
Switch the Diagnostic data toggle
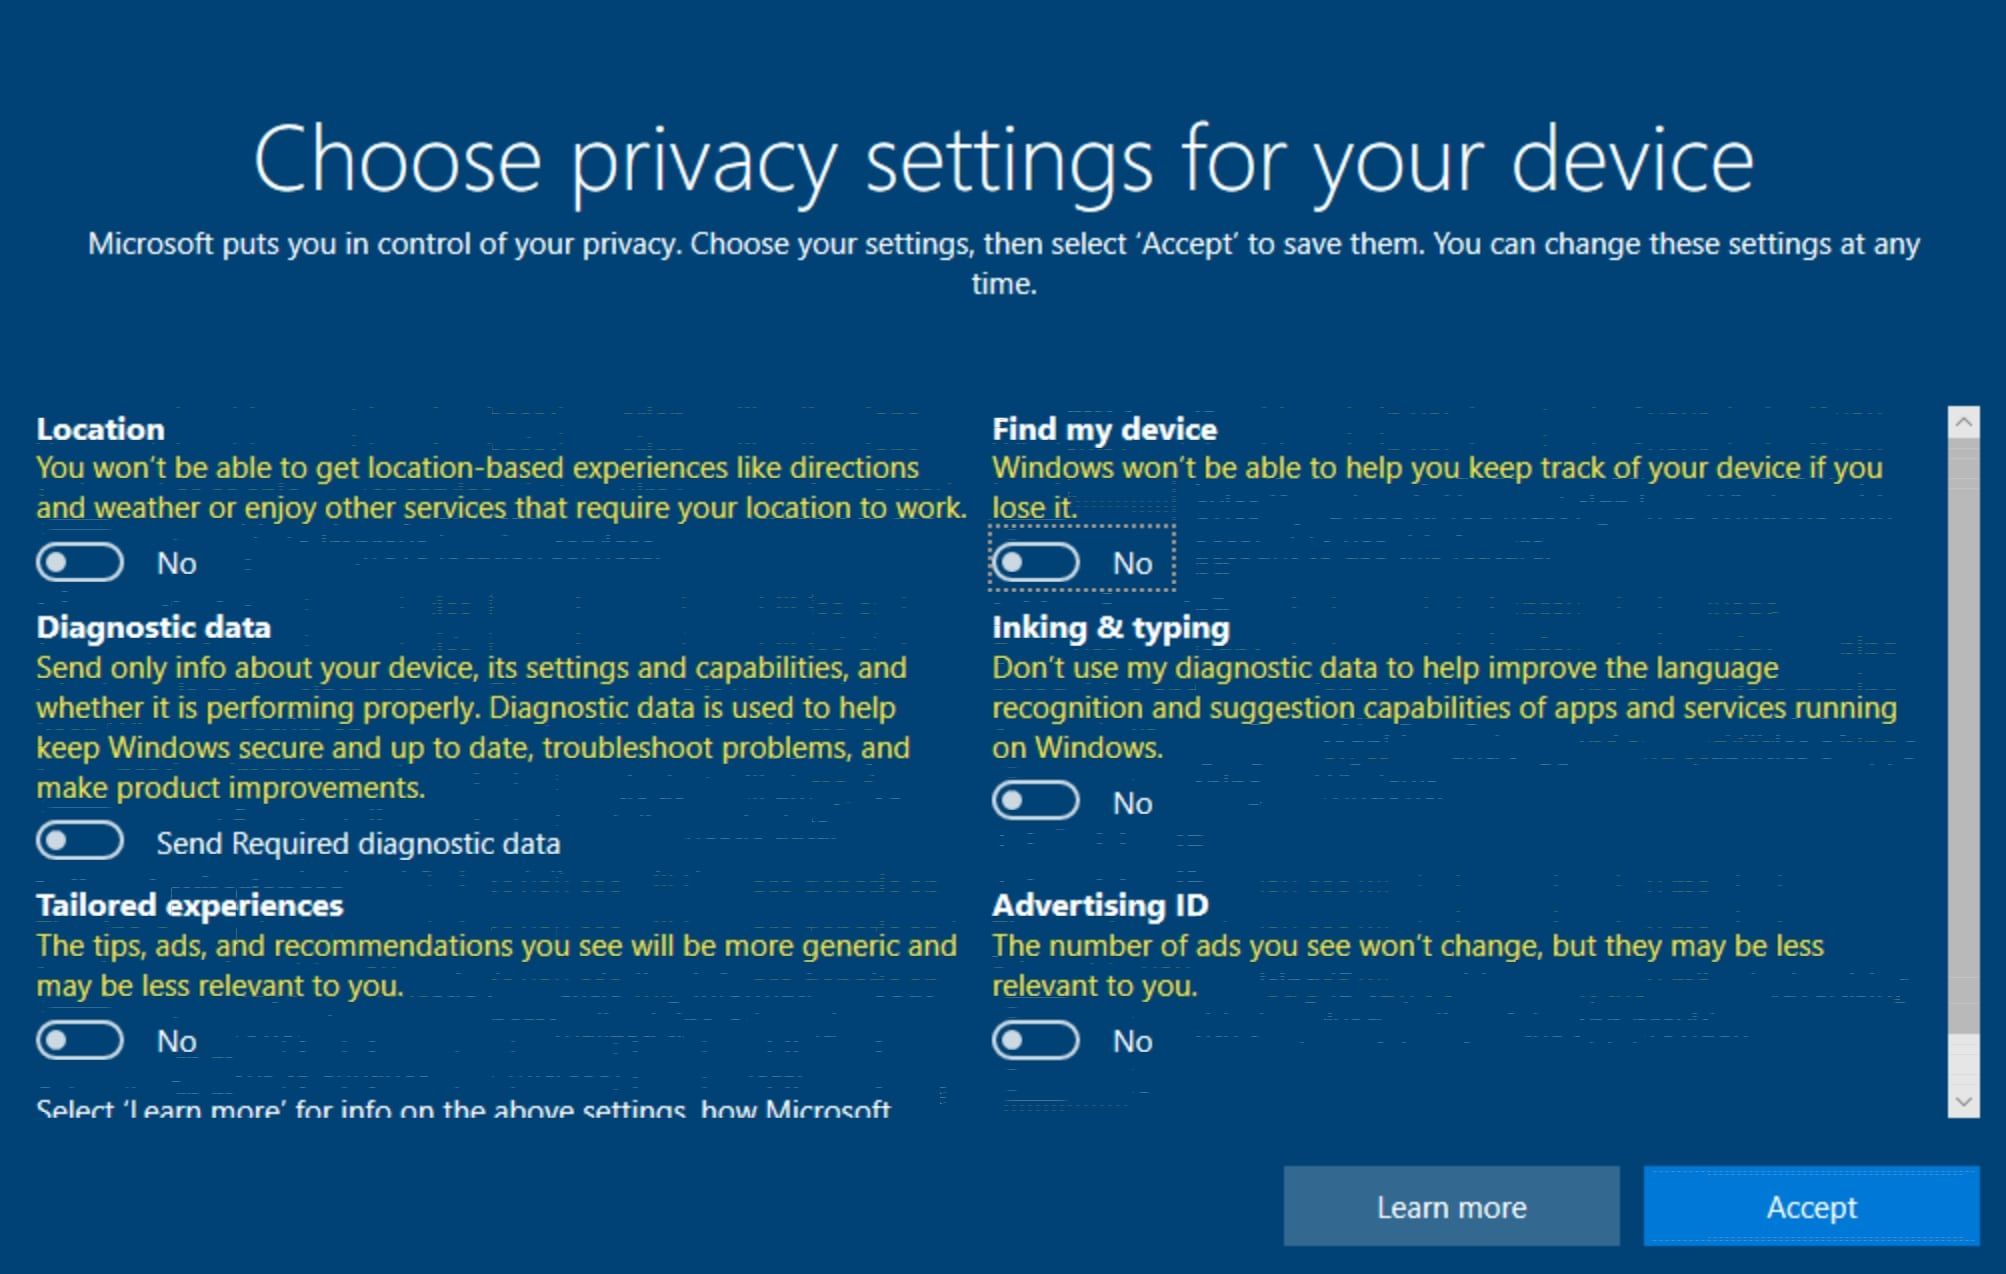pos(80,841)
